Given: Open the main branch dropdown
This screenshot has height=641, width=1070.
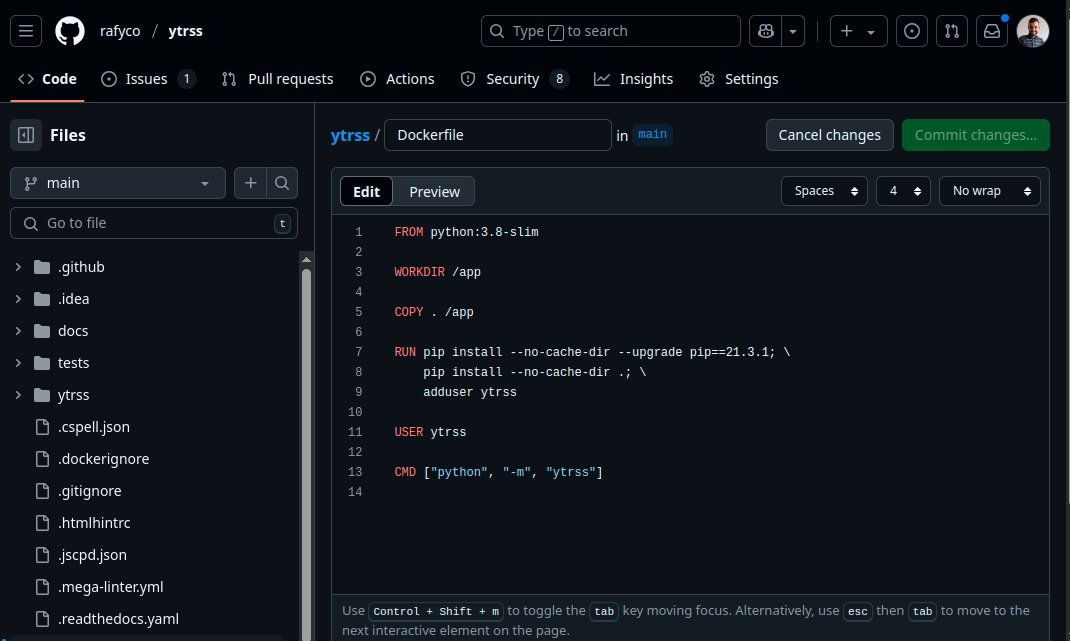Looking at the screenshot, I should tap(118, 183).
